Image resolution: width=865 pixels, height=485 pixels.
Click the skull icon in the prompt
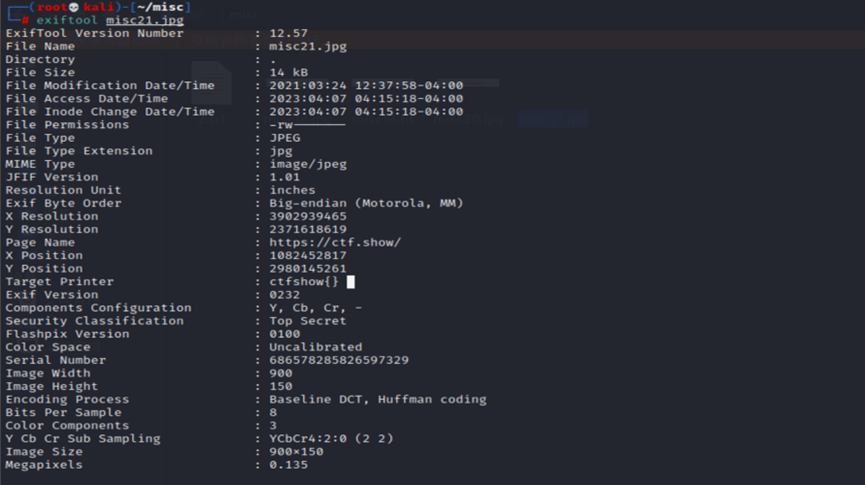coord(74,7)
